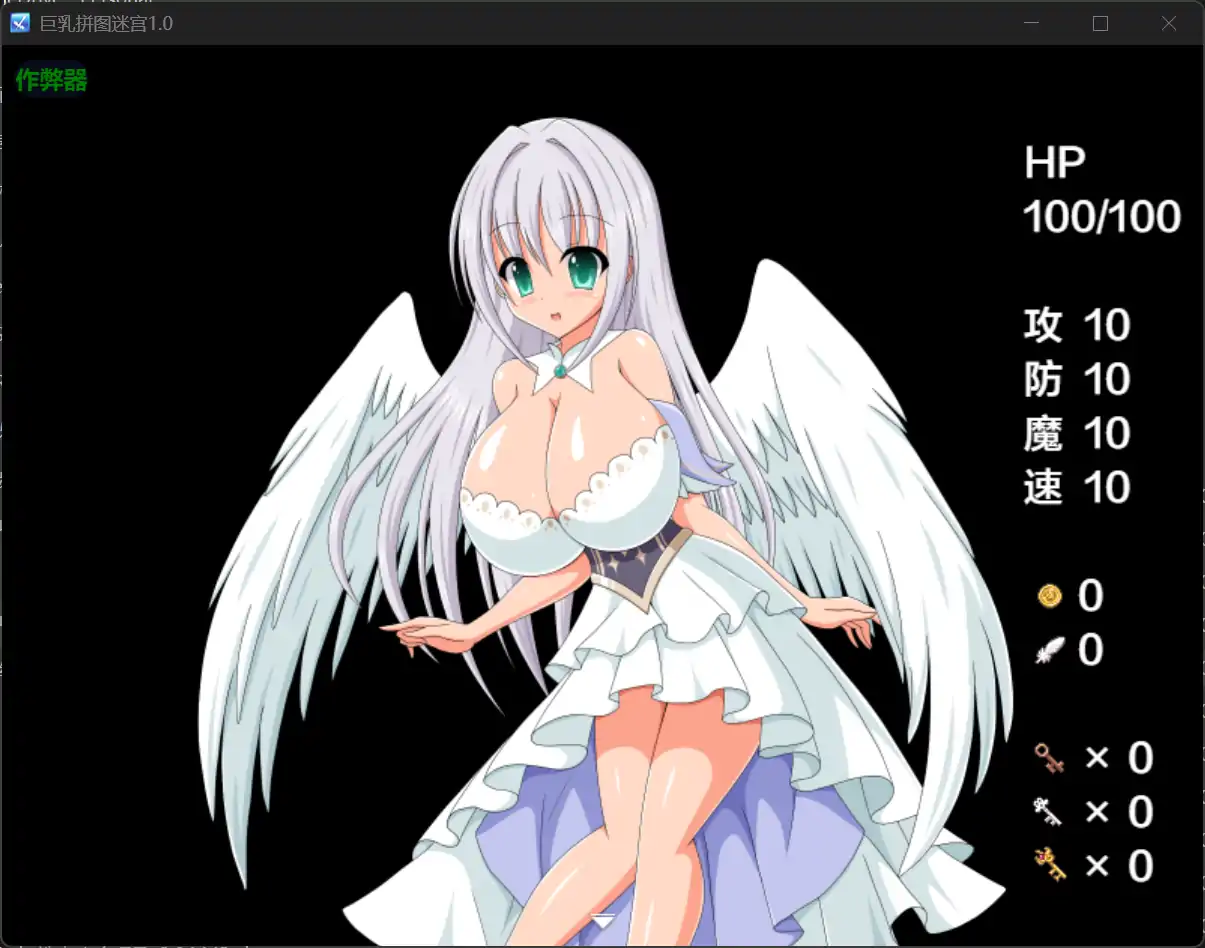Image resolution: width=1205 pixels, height=948 pixels.
Task: Click the game's sword icon in the title bar
Action: pos(18,22)
